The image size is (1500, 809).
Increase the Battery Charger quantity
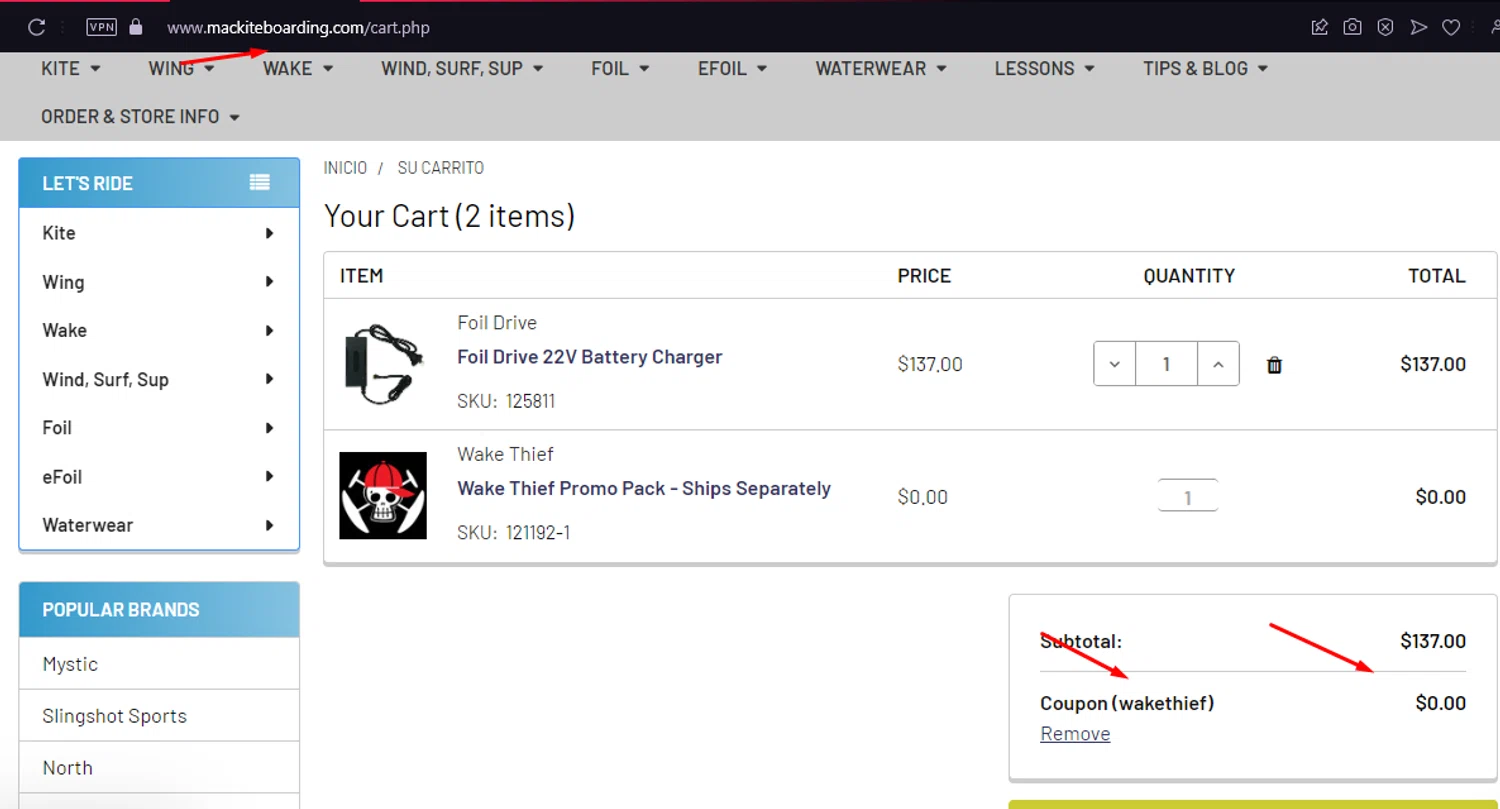(1218, 364)
